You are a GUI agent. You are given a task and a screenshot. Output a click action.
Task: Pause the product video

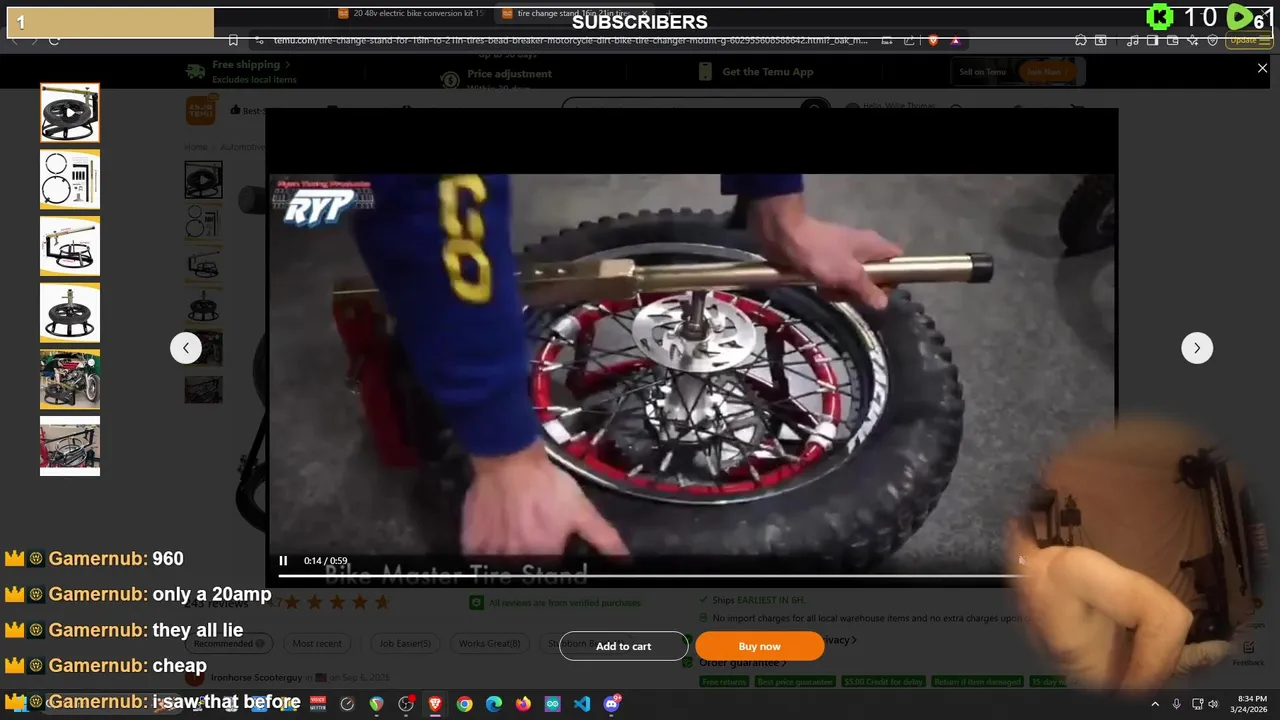[x=283, y=561]
